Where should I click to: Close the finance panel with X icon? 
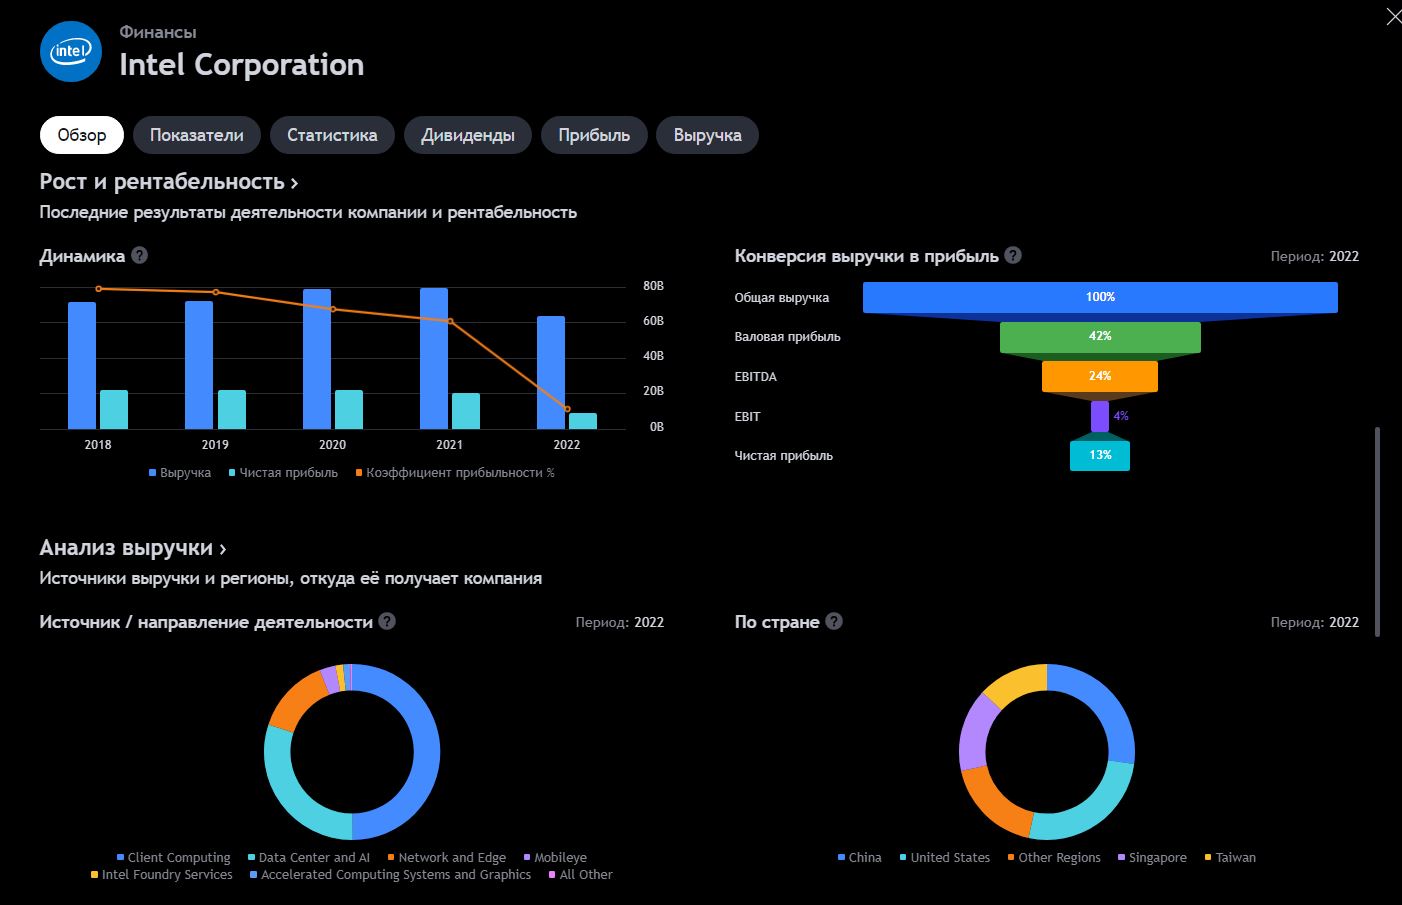[x=1393, y=17]
